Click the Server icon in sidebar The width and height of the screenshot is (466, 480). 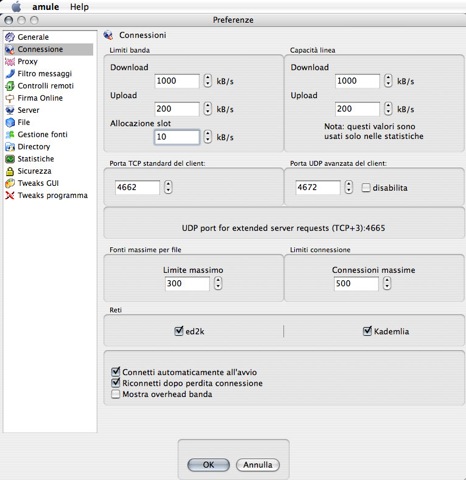coord(10,110)
